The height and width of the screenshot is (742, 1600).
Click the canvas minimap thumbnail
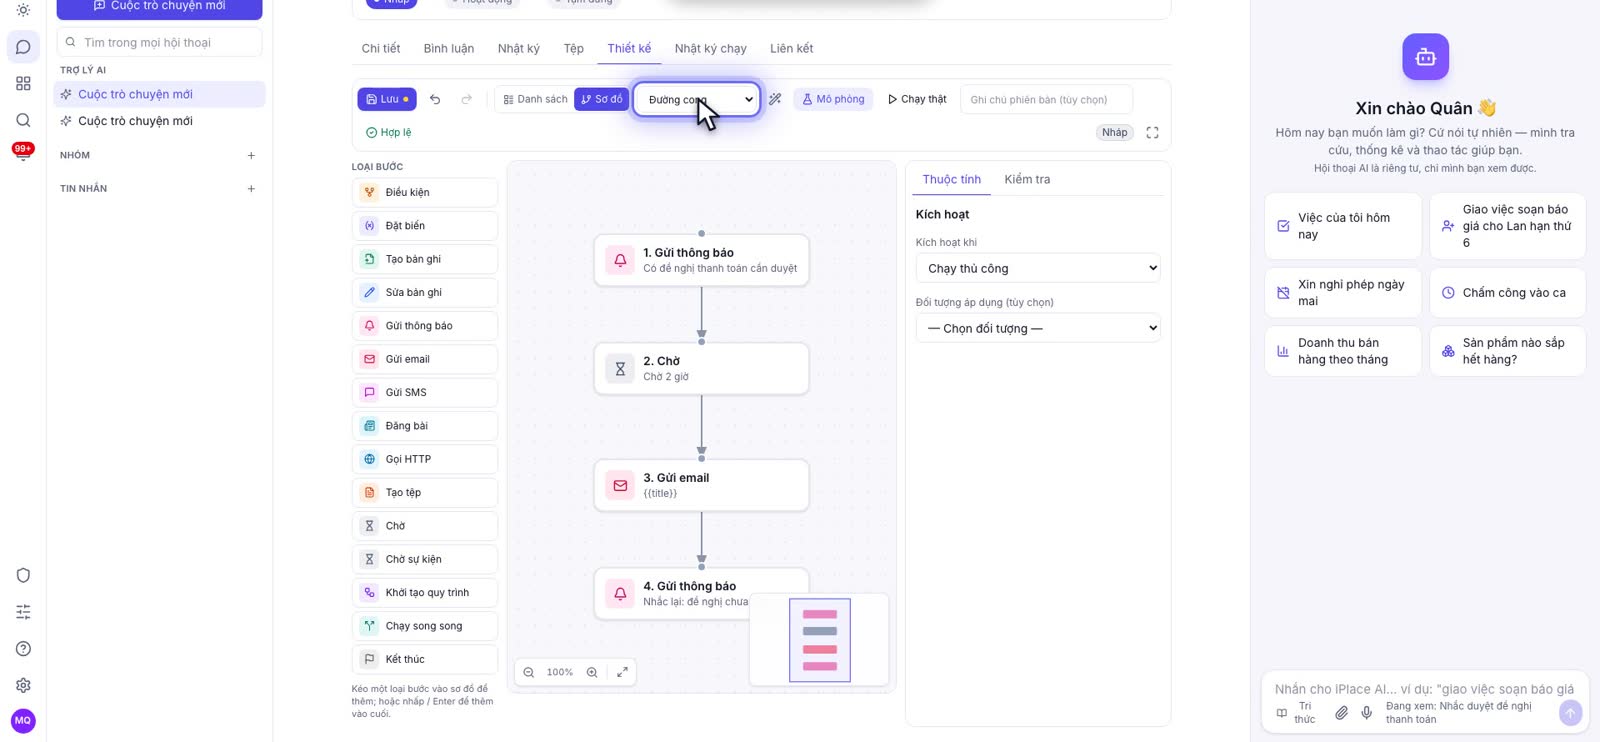pos(819,640)
